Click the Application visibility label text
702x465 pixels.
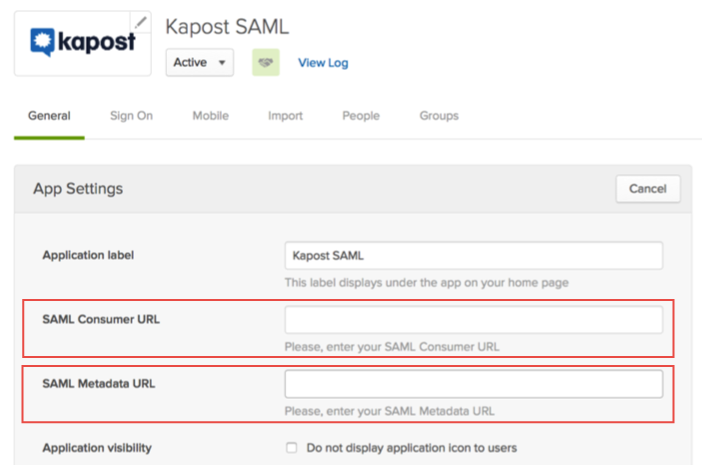[97, 448]
